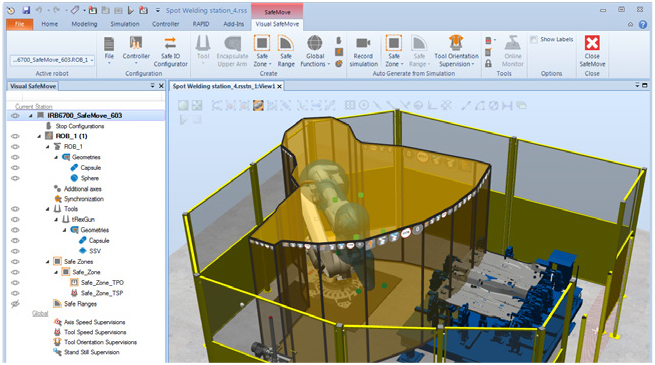Click the Close SafeMove red X icon
This screenshot has width=655, height=365.
592,43
